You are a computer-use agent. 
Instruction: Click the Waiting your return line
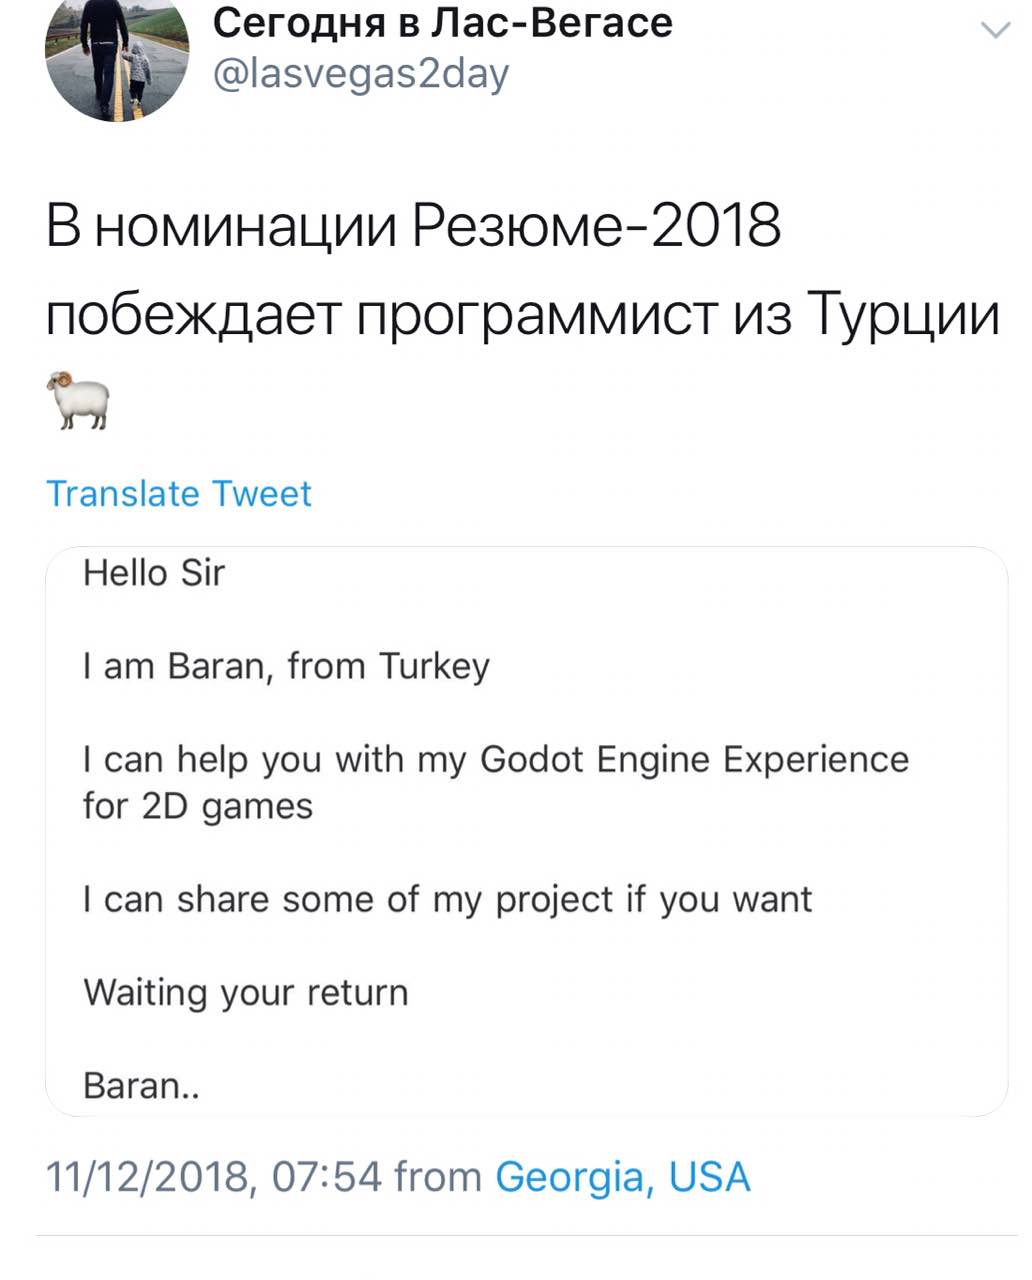click(246, 993)
